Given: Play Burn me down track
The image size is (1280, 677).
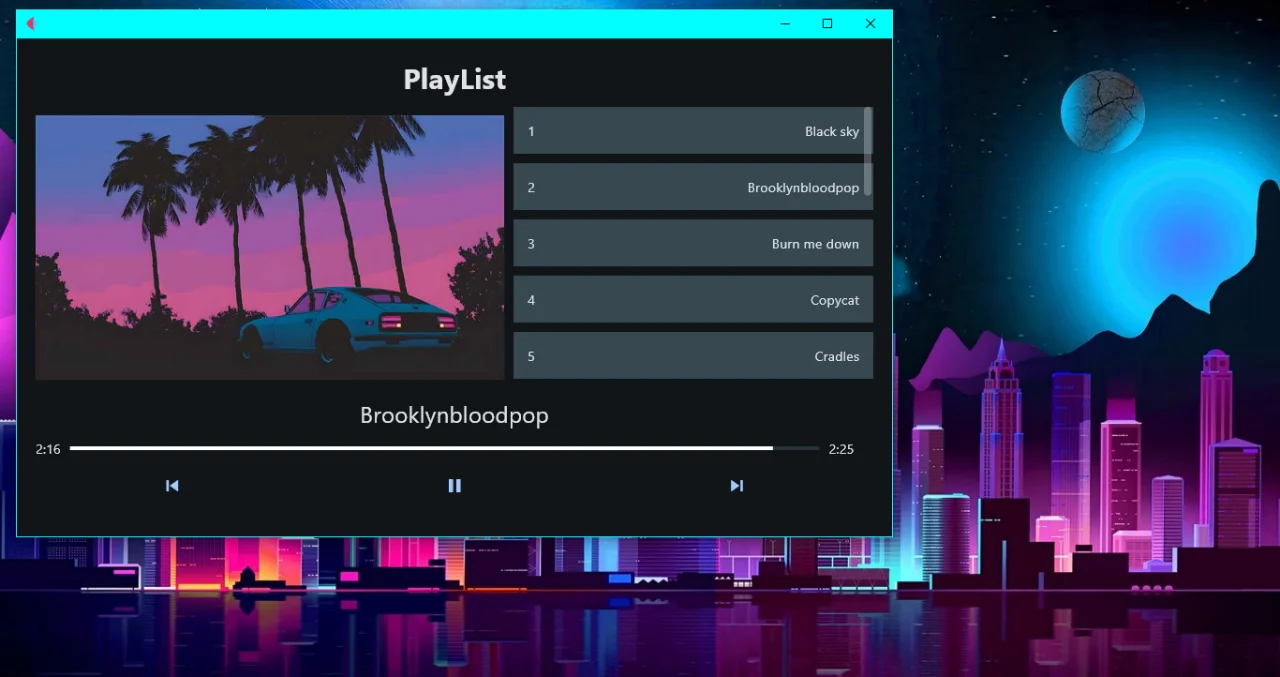Looking at the screenshot, I should click(x=693, y=243).
